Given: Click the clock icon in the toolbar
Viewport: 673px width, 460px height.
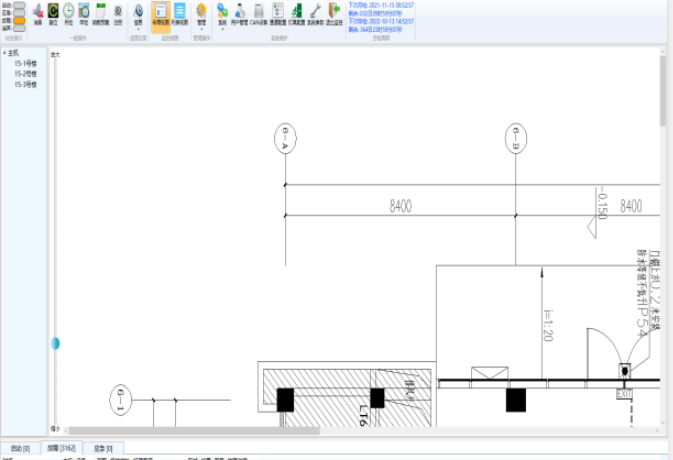Looking at the screenshot, I should (x=68, y=12).
